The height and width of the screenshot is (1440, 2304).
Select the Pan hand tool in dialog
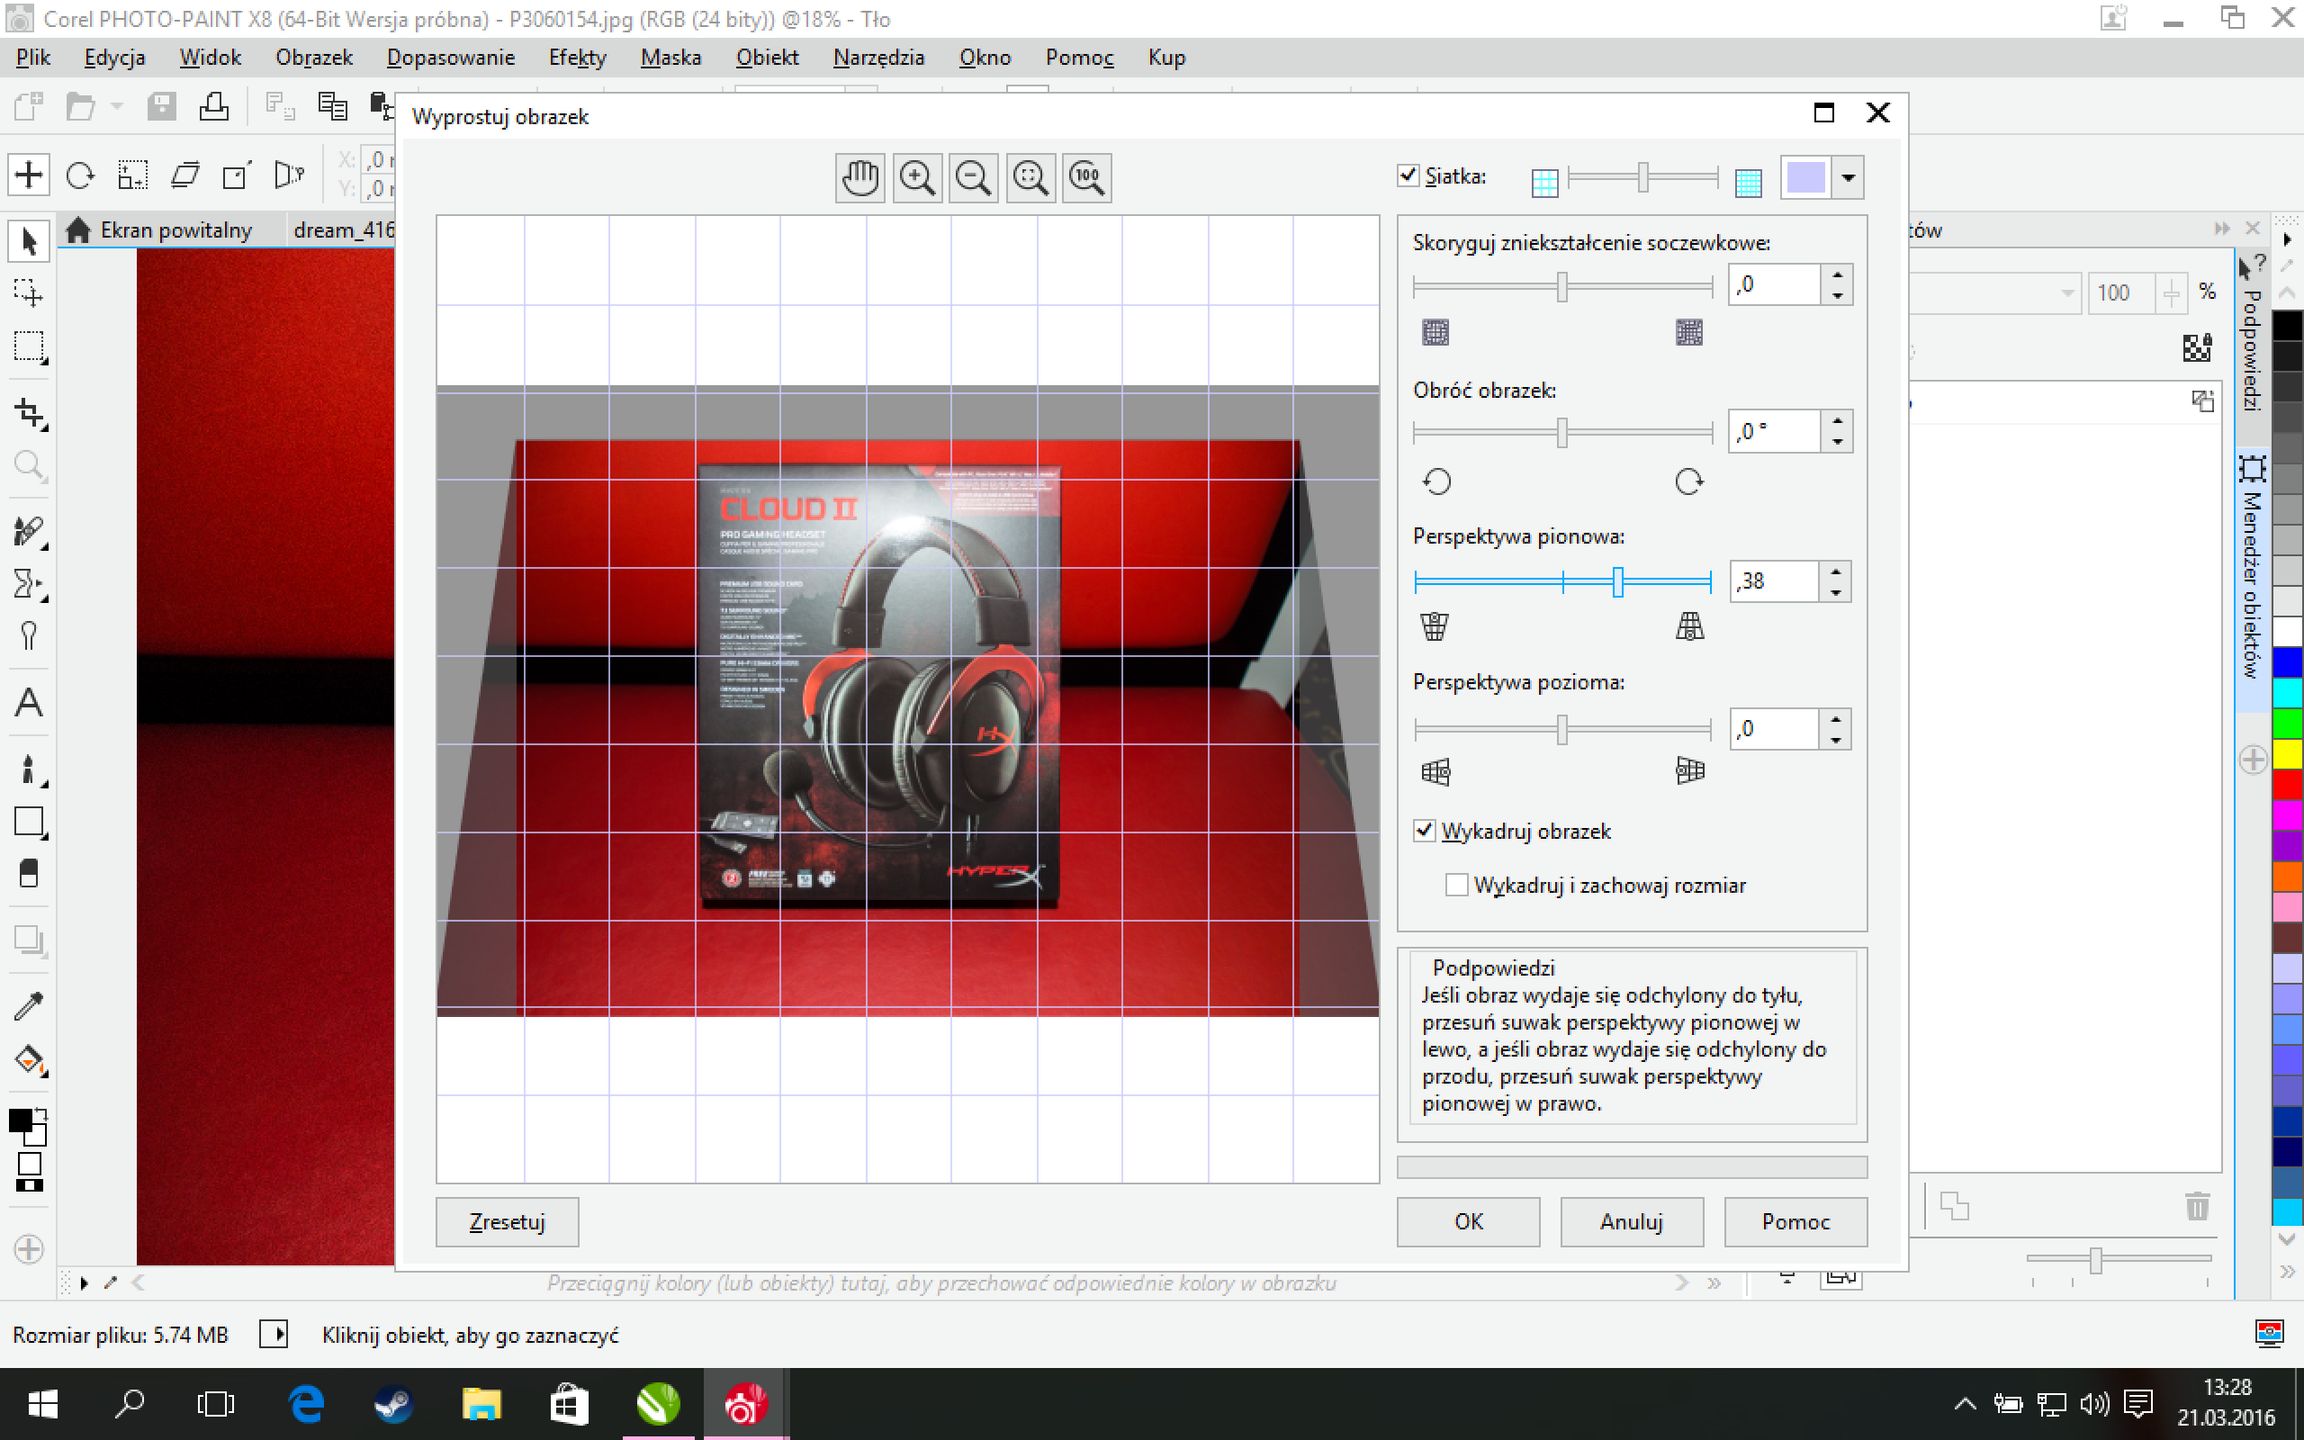(x=859, y=178)
